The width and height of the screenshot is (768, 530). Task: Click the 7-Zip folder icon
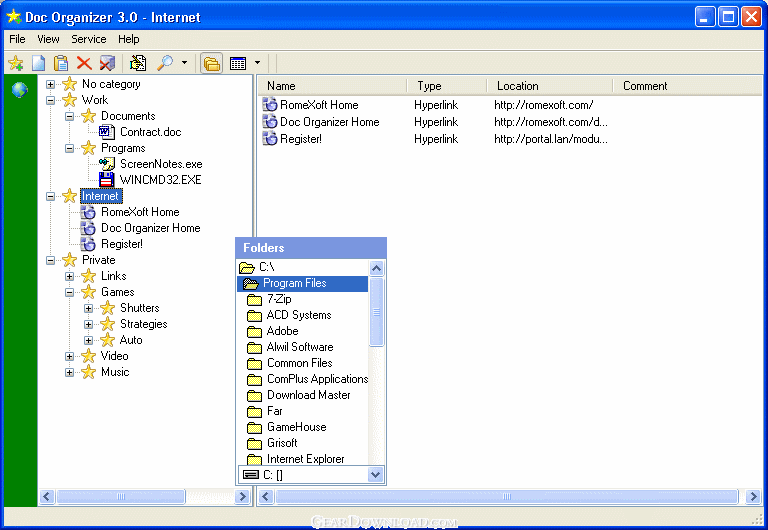coord(254,299)
